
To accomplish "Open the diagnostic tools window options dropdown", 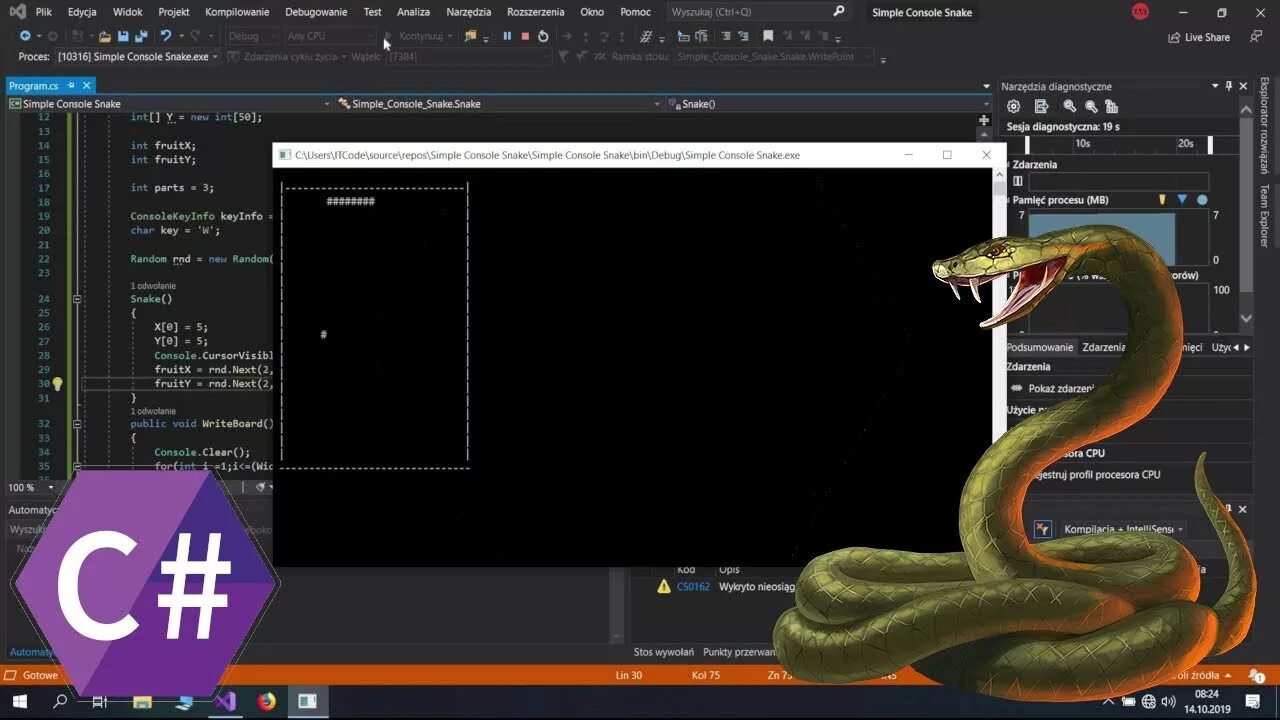I will [1215, 86].
